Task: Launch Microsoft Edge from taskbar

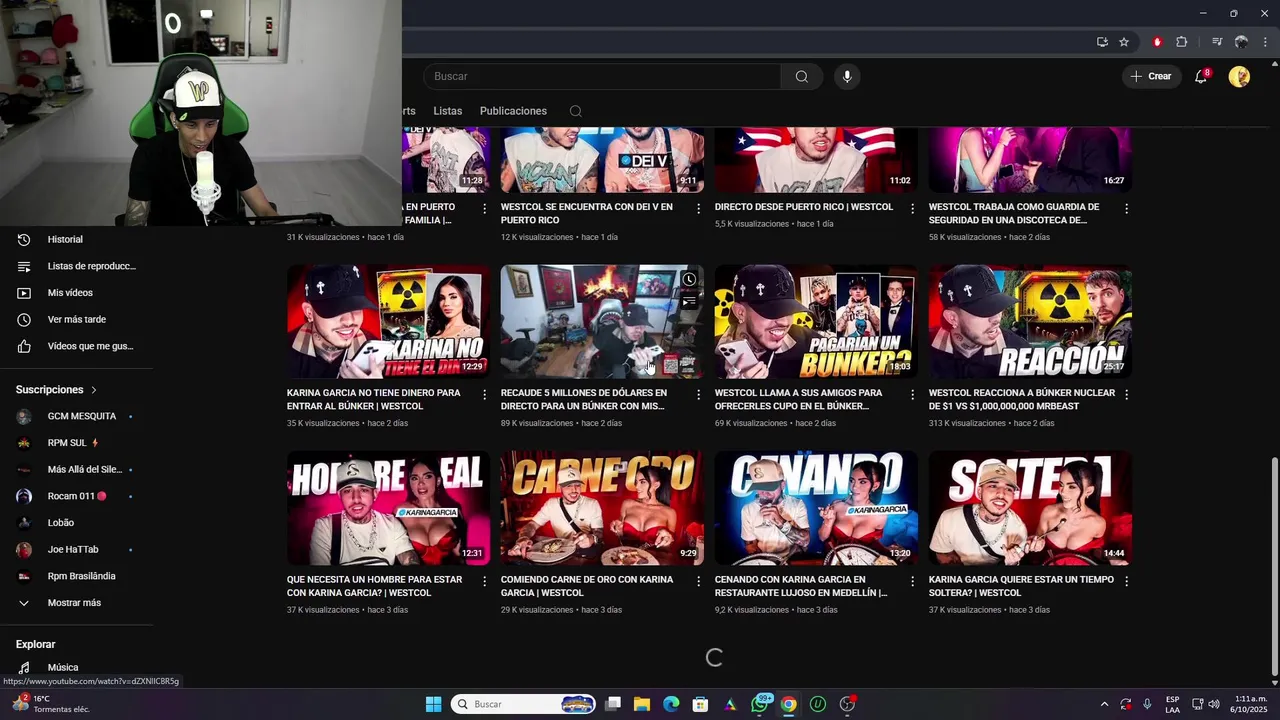Action: 671,704
